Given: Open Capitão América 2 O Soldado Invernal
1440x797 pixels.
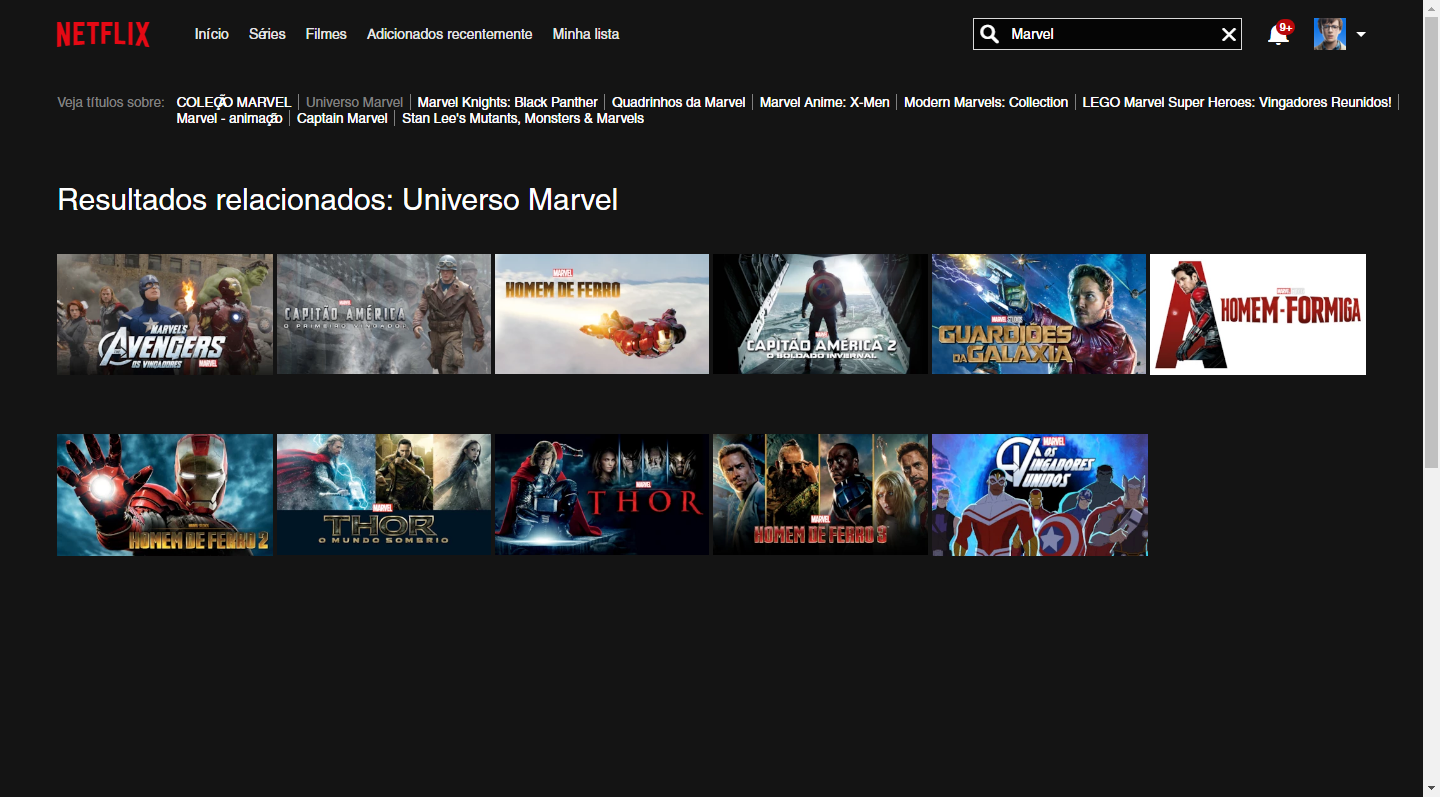Looking at the screenshot, I should click(820, 314).
